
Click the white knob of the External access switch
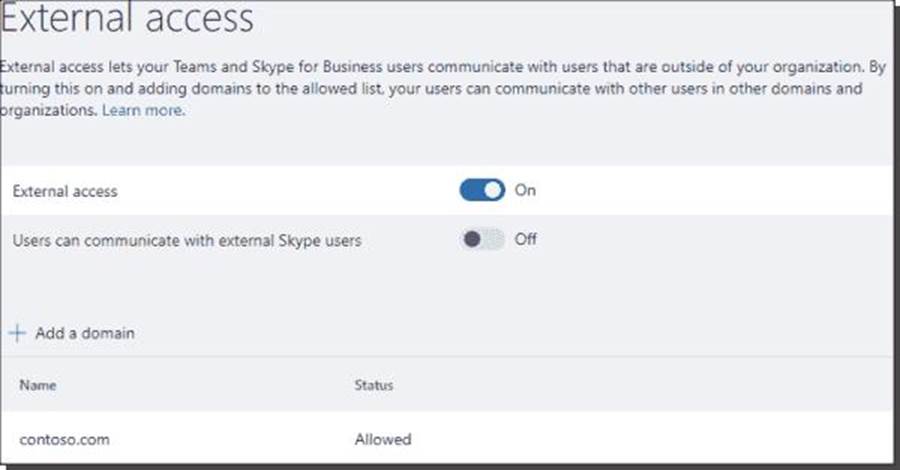493,190
